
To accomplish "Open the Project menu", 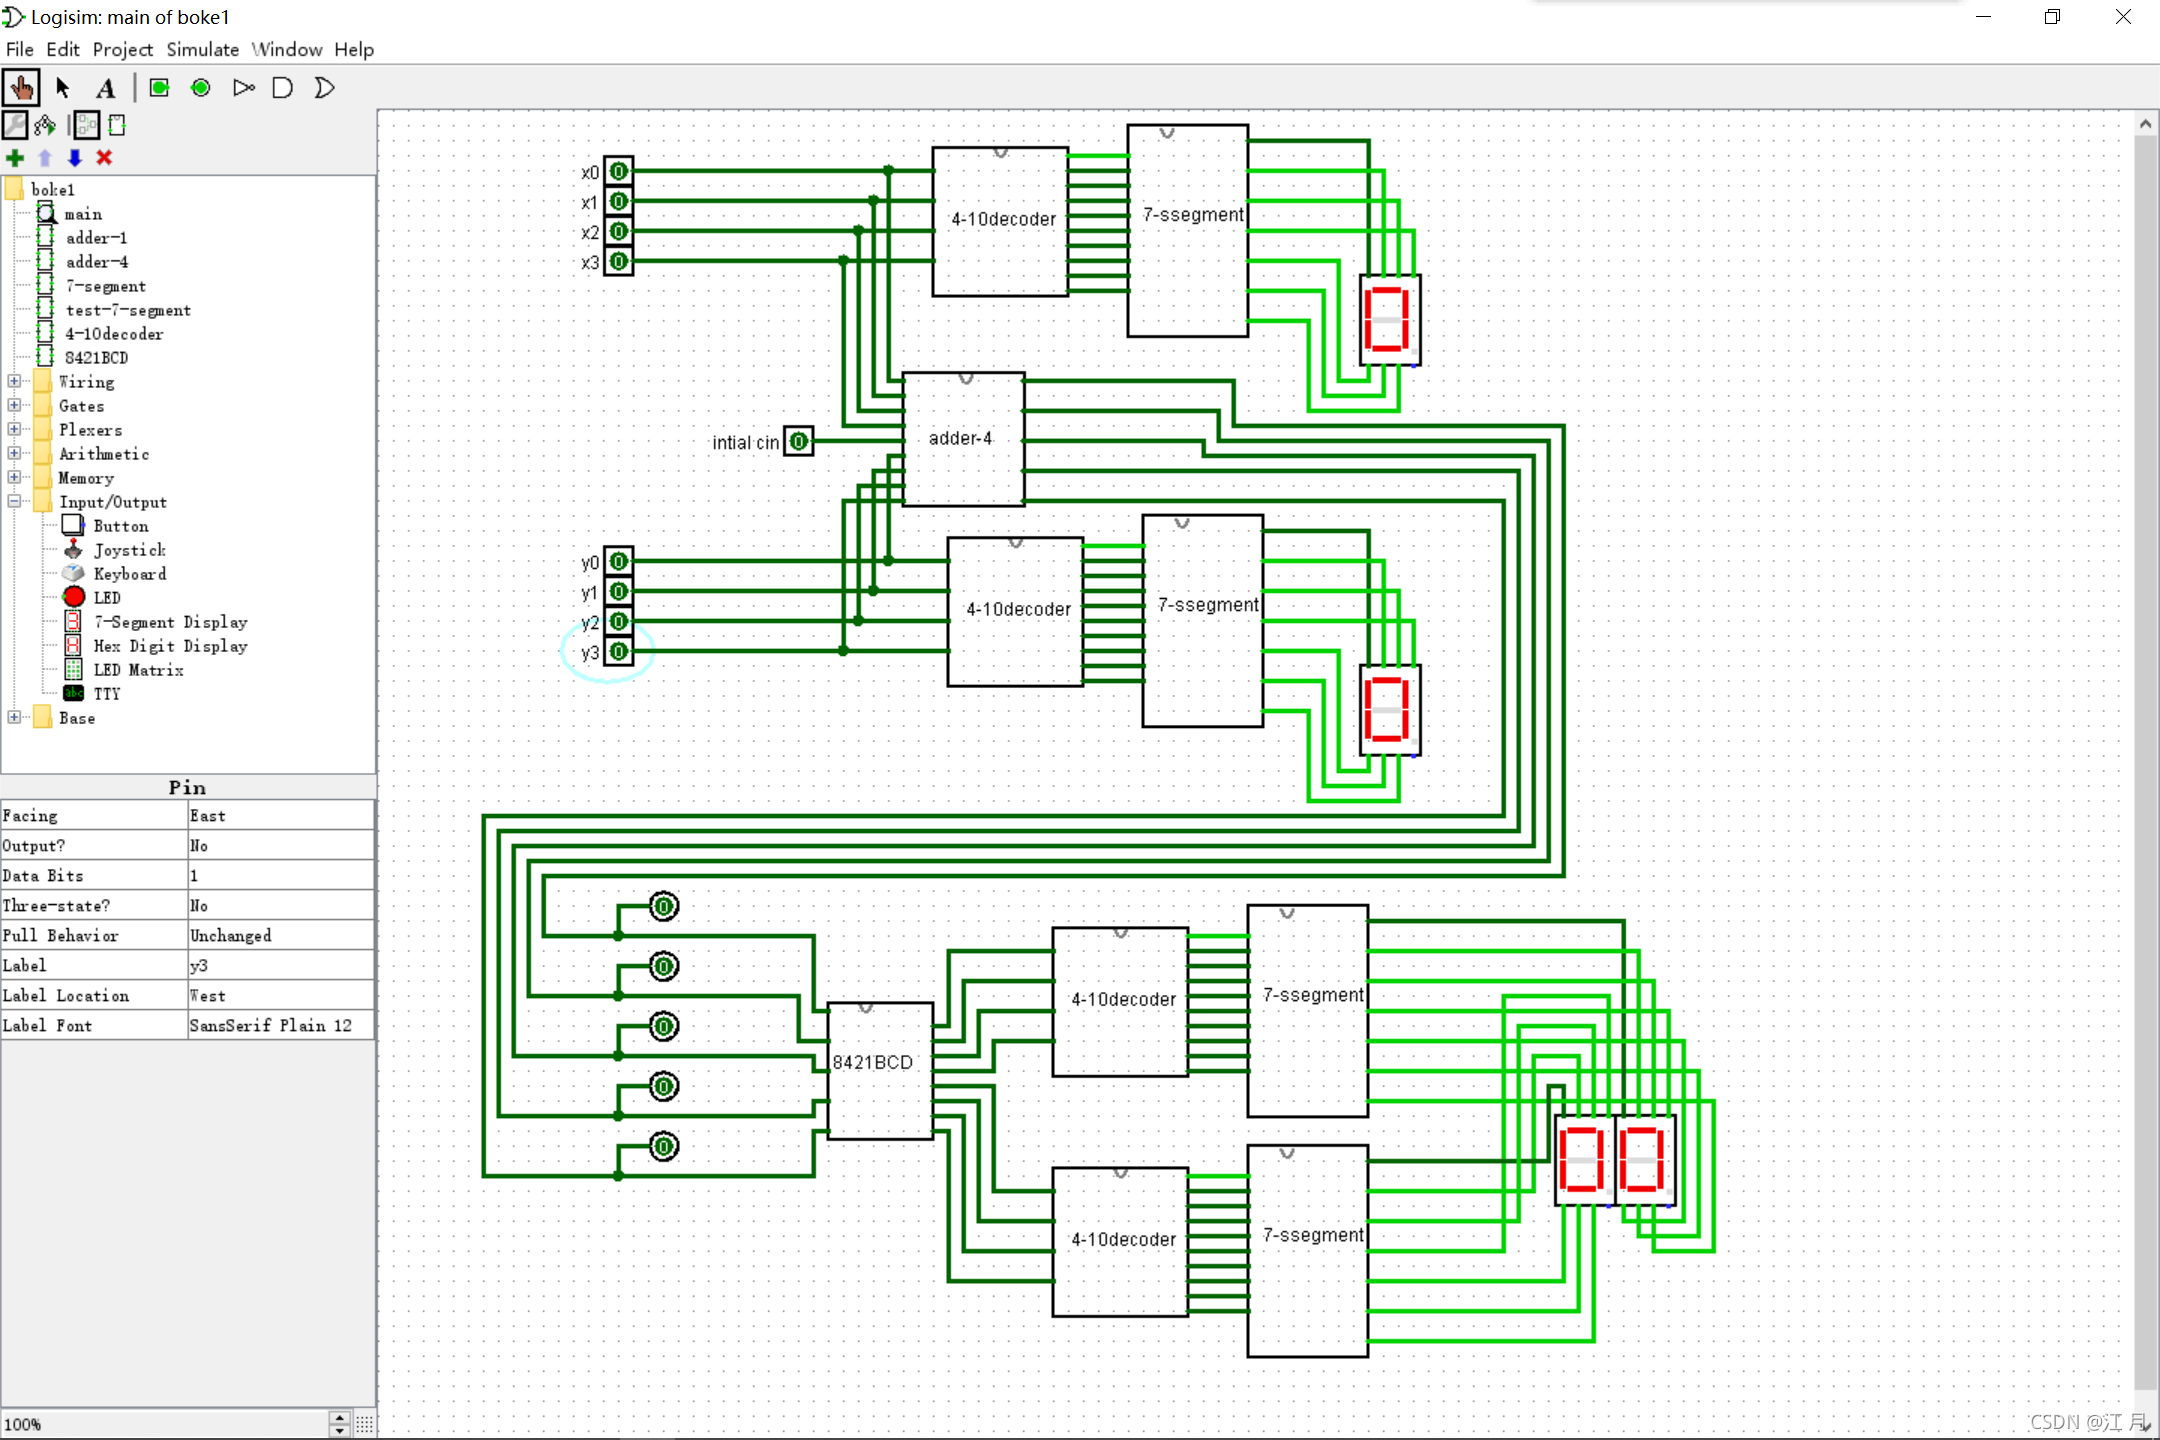I will pos(122,49).
